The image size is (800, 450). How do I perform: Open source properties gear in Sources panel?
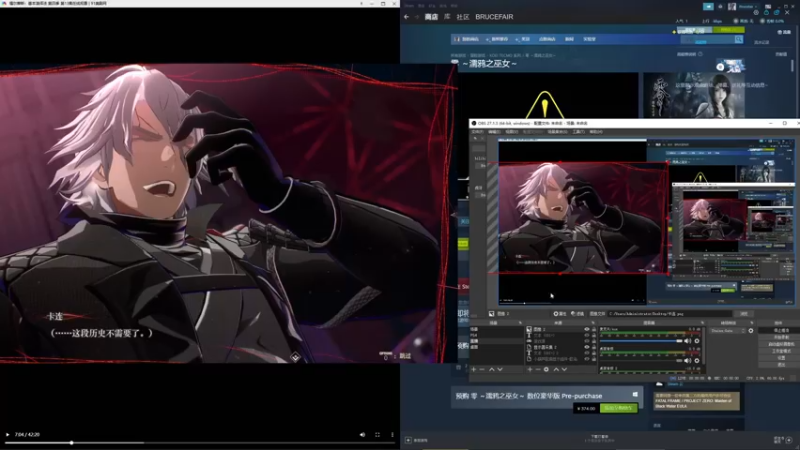tap(546, 369)
